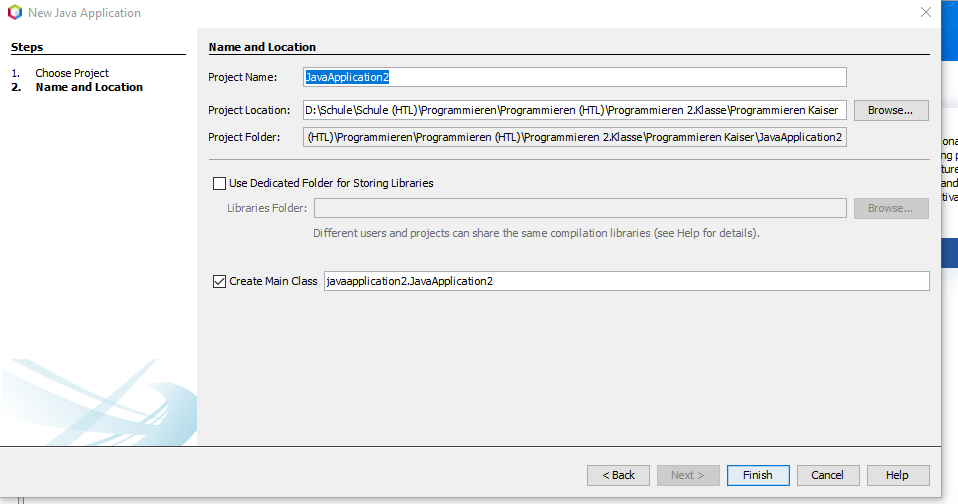Click the disabled Next button
The height and width of the screenshot is (504, 958).
pos(688,475)
